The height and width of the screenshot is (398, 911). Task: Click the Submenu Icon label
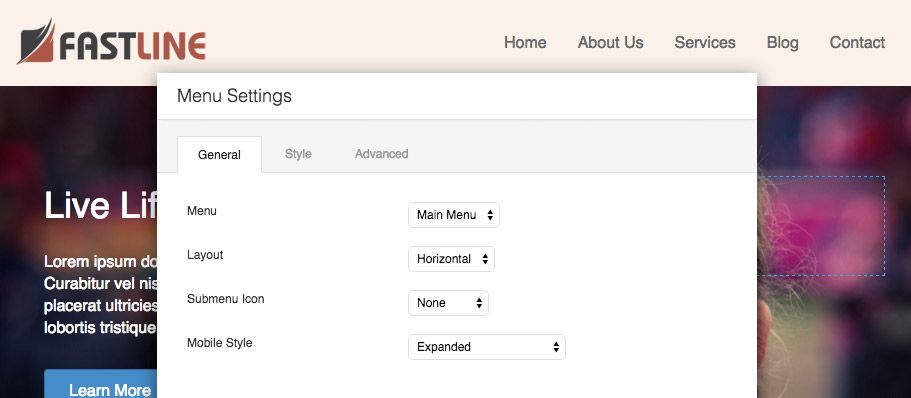point(225,299)
